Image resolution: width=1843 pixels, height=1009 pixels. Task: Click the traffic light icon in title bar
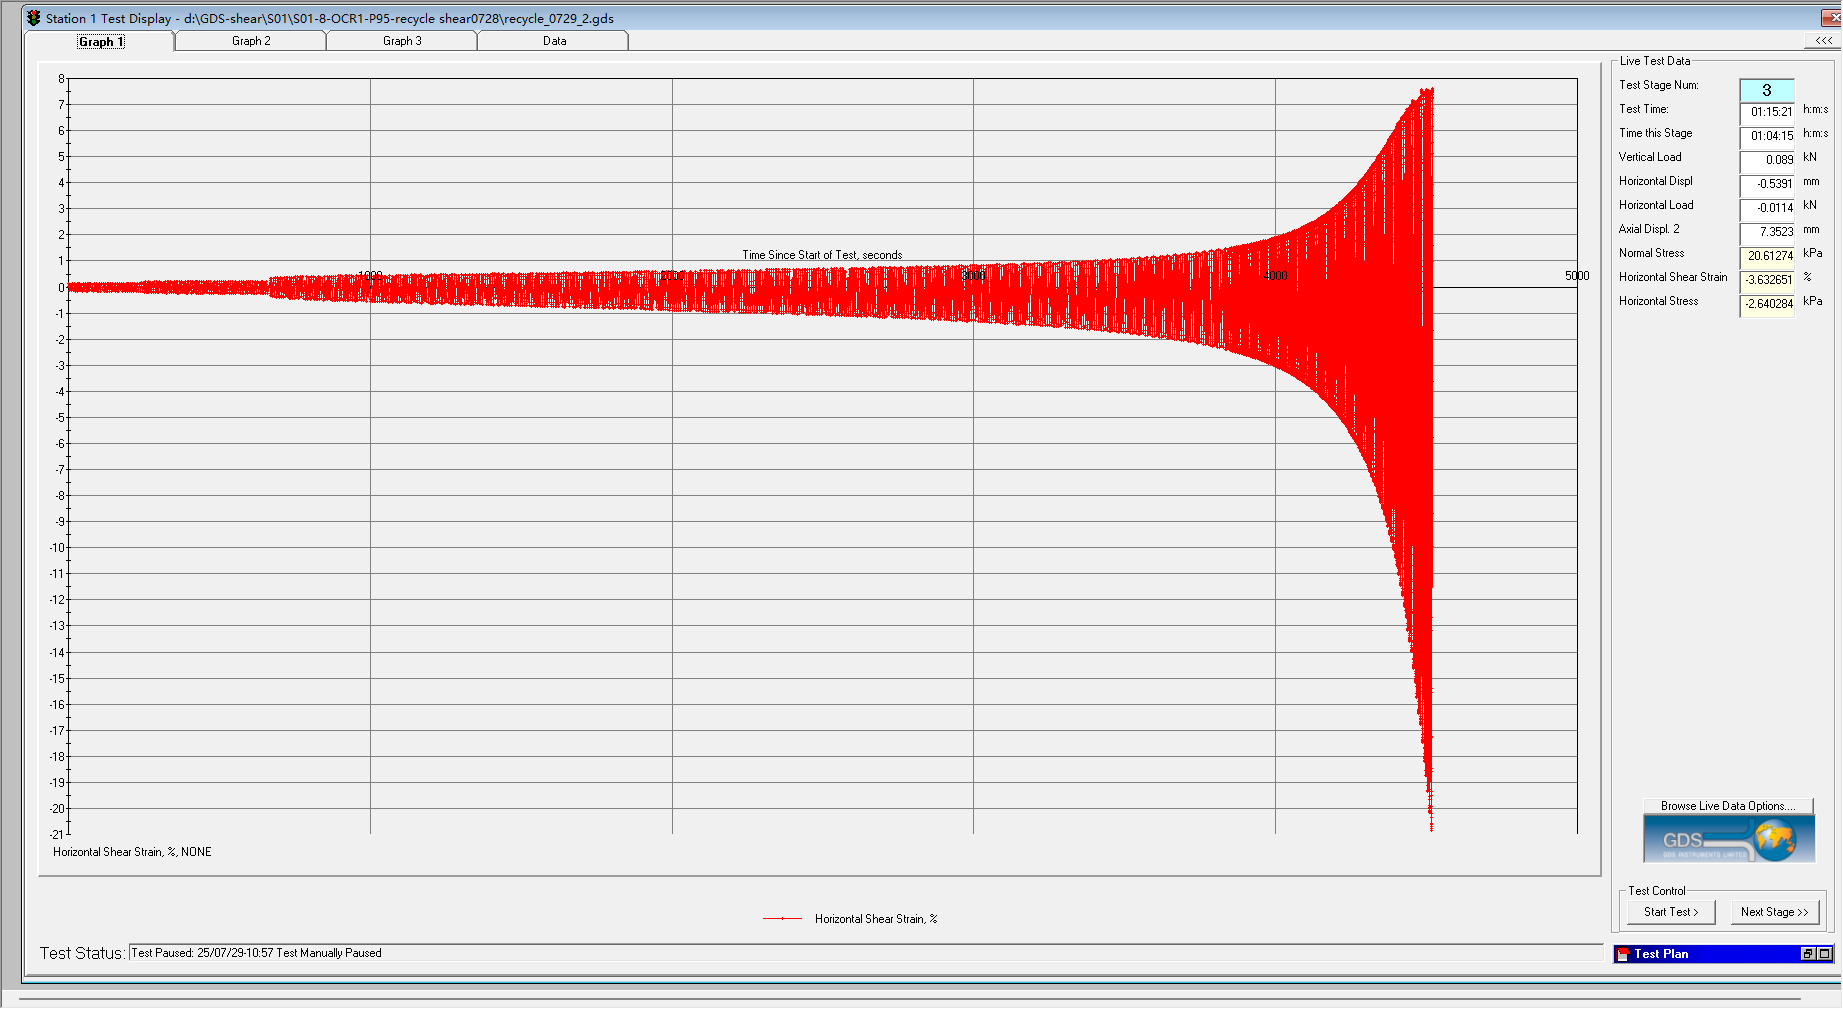[34, 18]
